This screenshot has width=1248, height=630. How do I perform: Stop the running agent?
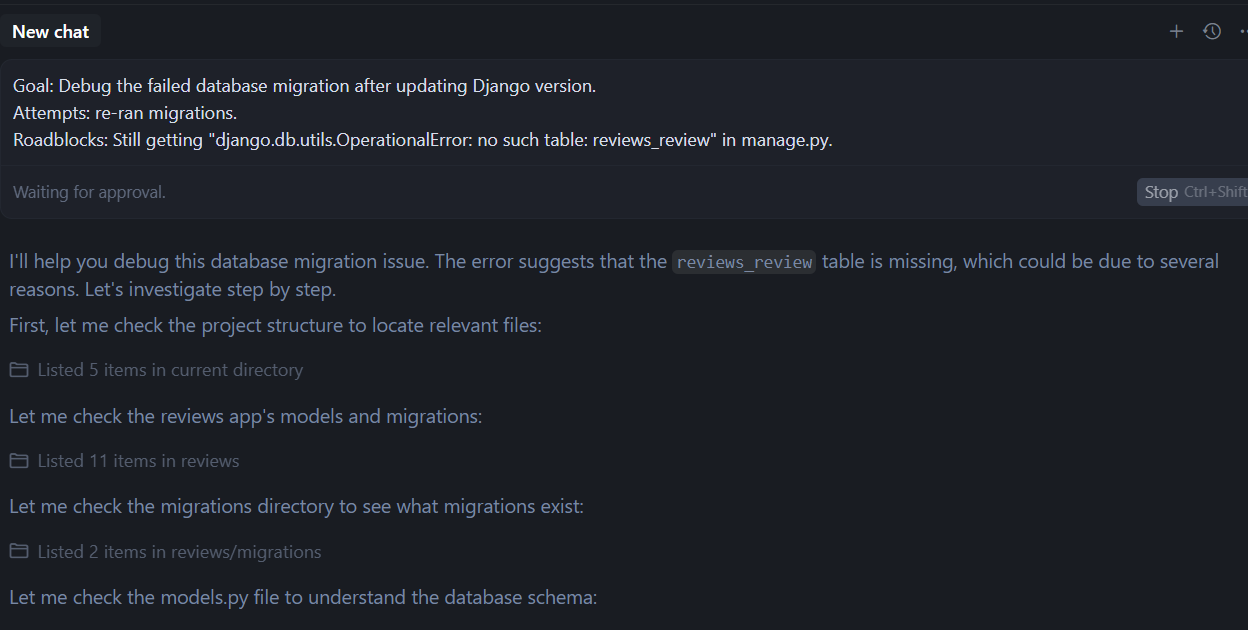click(x=1161, y=192)
